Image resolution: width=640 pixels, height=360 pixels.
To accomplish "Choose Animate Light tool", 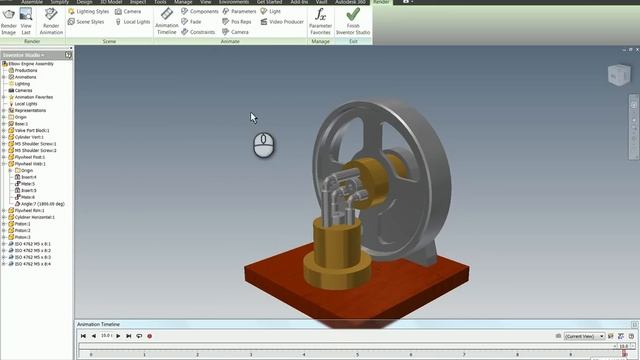I will (271, 11).
